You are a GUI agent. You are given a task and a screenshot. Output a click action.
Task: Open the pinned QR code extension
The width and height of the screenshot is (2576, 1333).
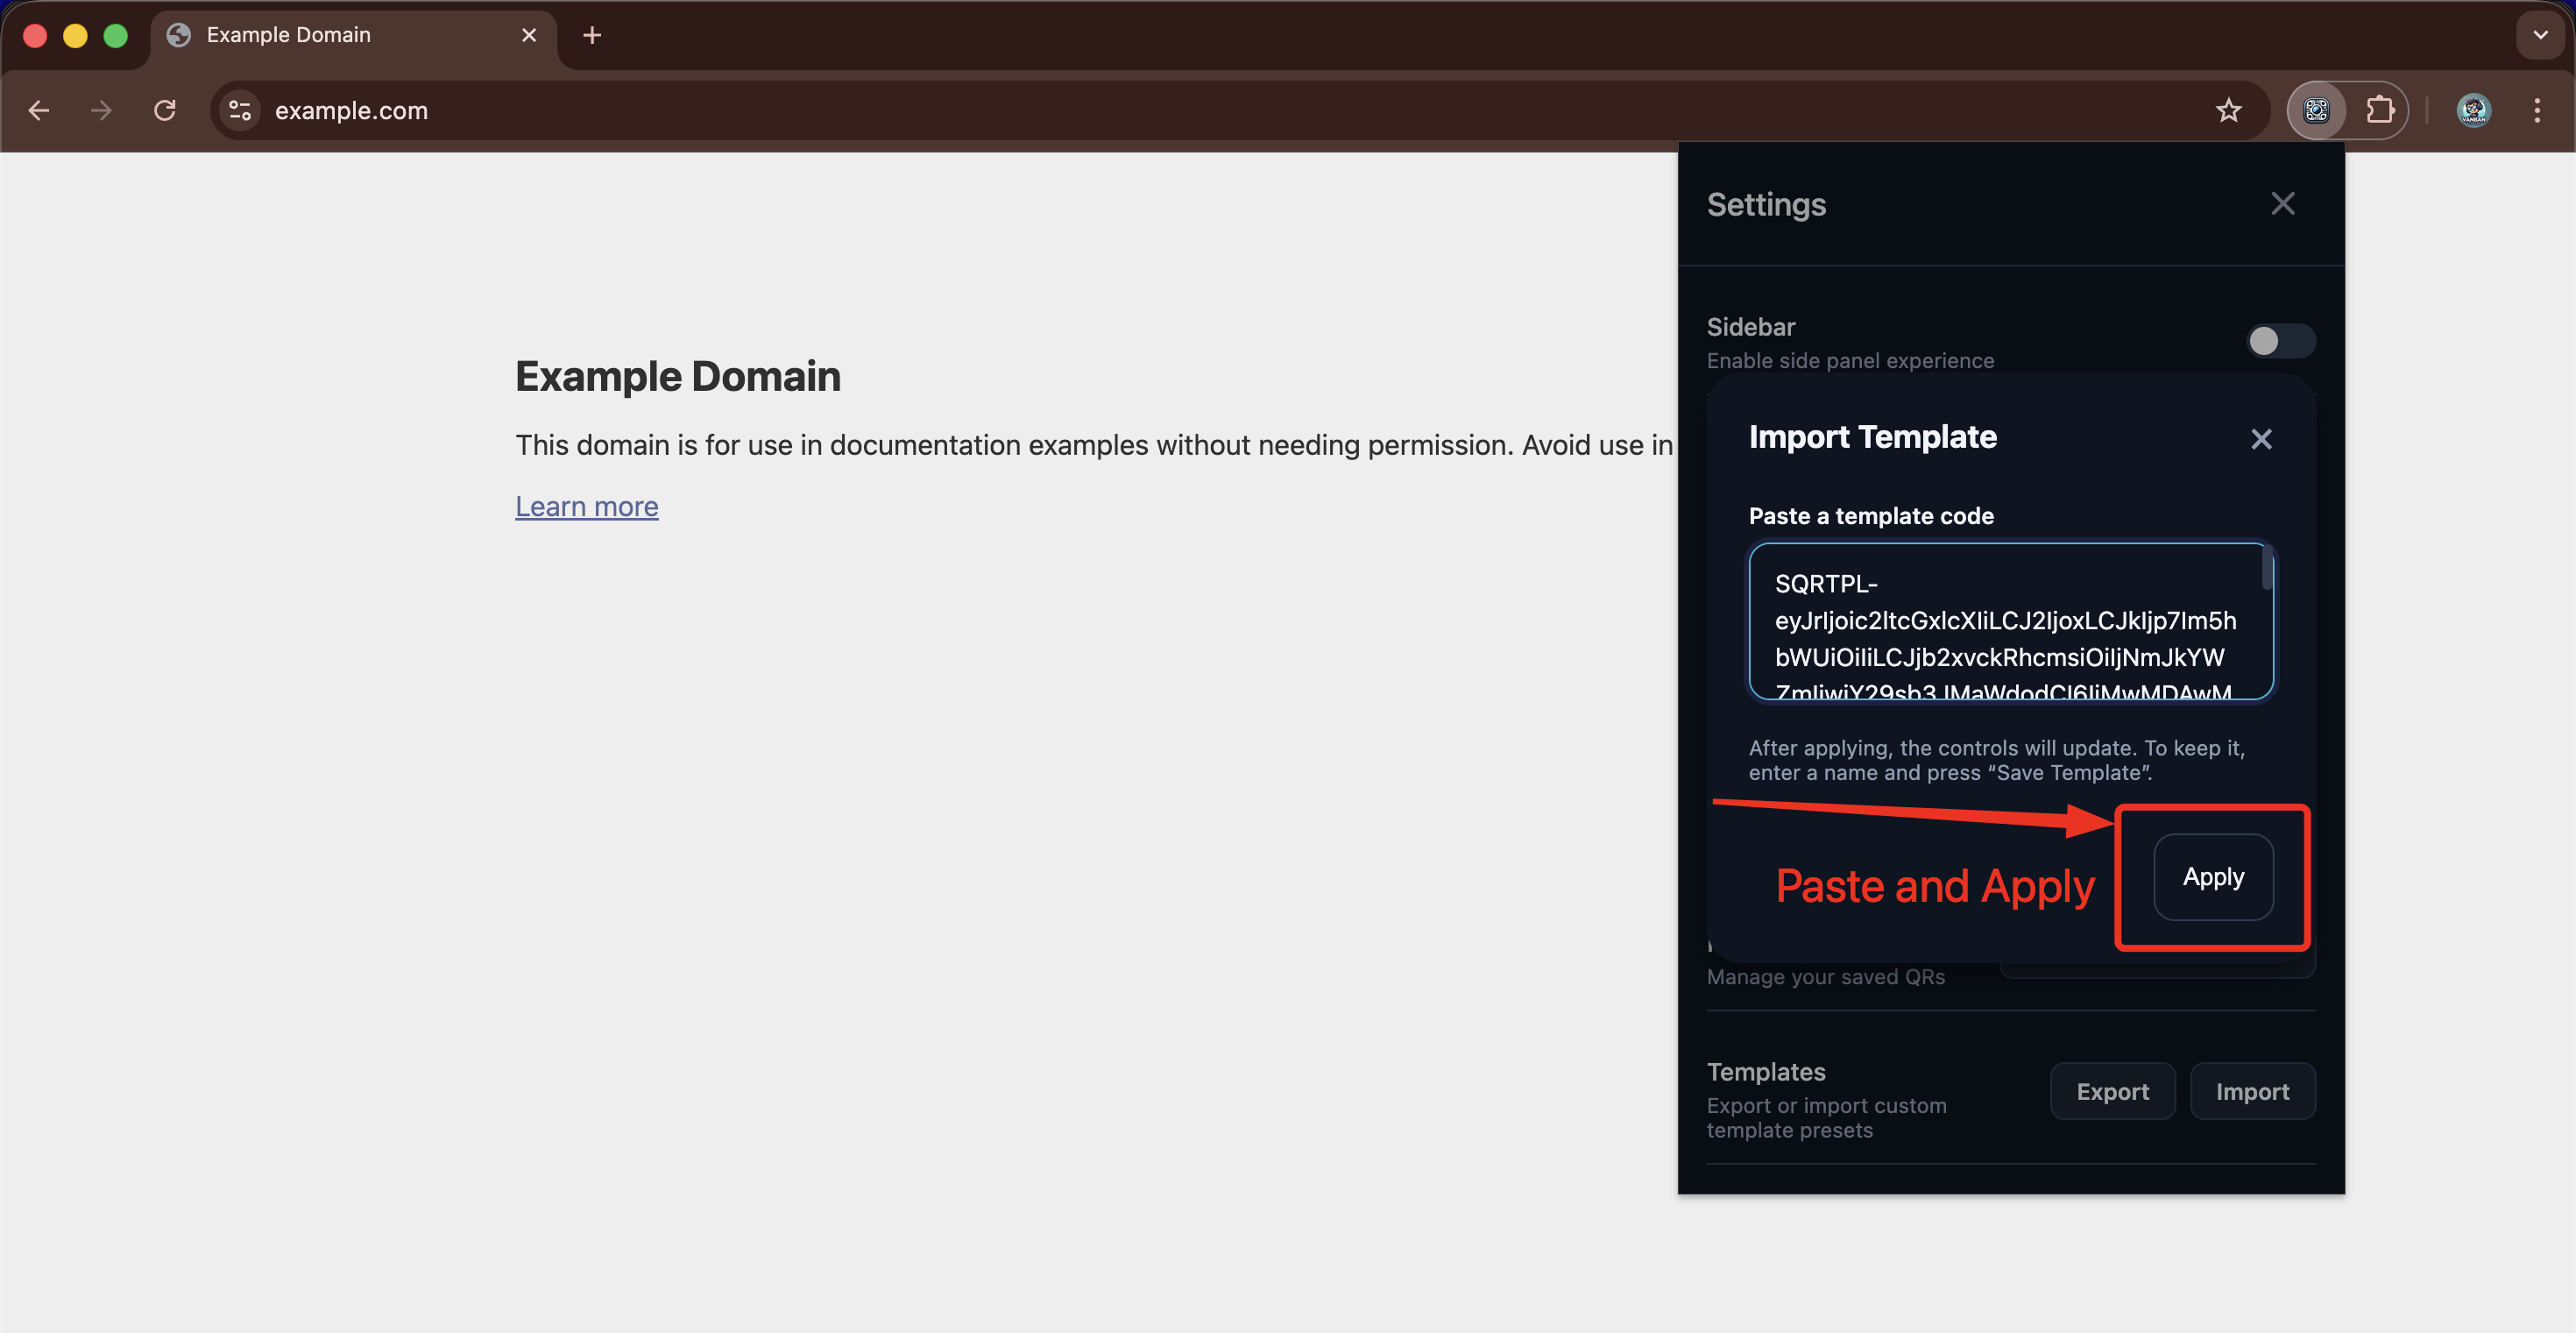(2317, 110)
